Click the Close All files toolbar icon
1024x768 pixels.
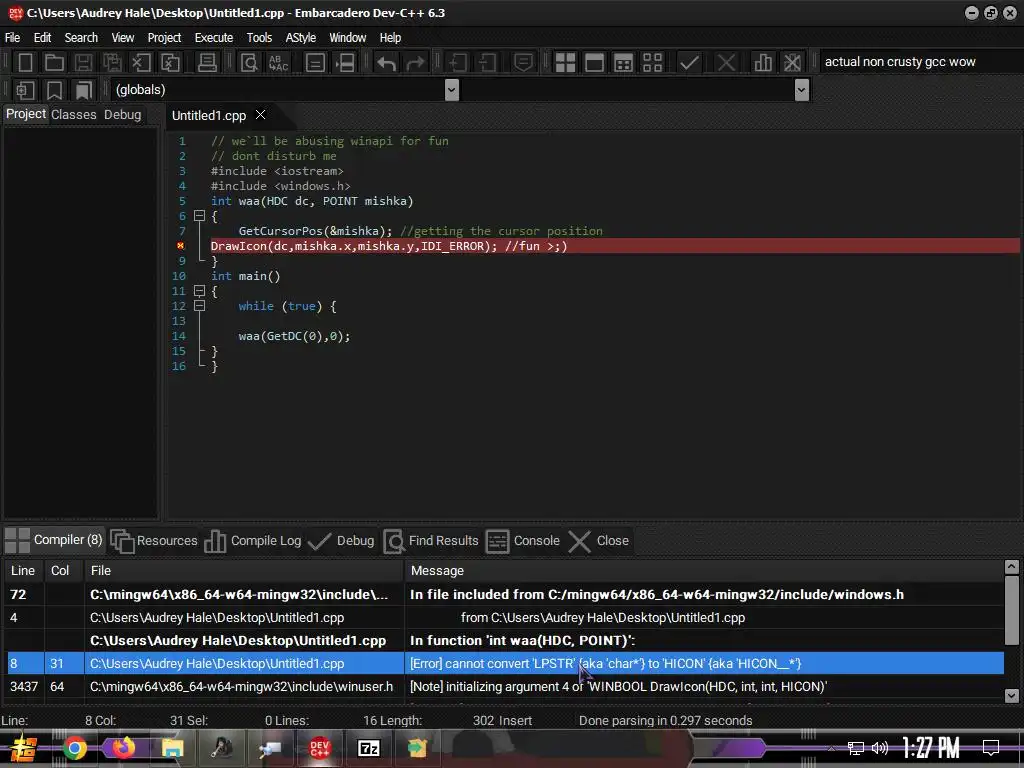(x=170, y=63)
